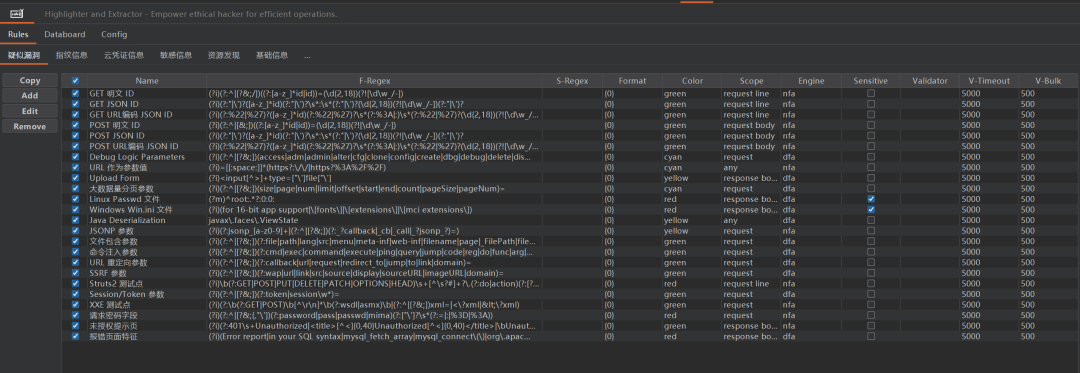Viewport: 1080px width, 373px height.
Task: Click the S-Regex column header
Action: pyautogui.click(x=573, y=81)
